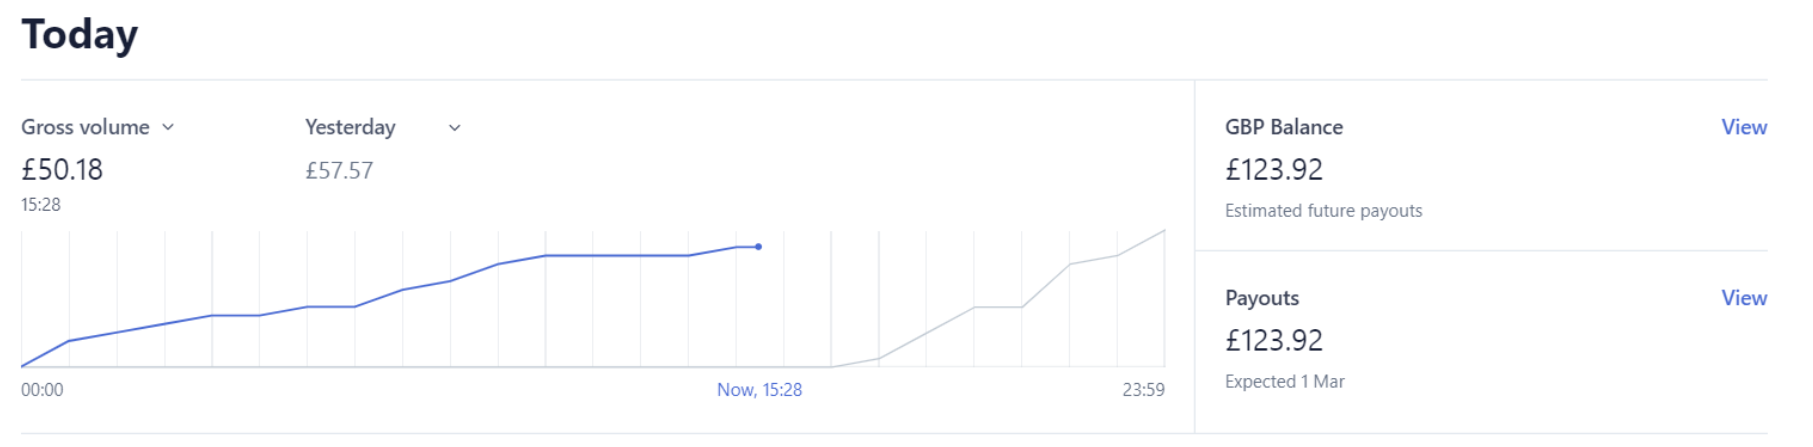1813x447 pixels.
Task: Click the chevron icon beside Gross volume
Action: (168, 127)
